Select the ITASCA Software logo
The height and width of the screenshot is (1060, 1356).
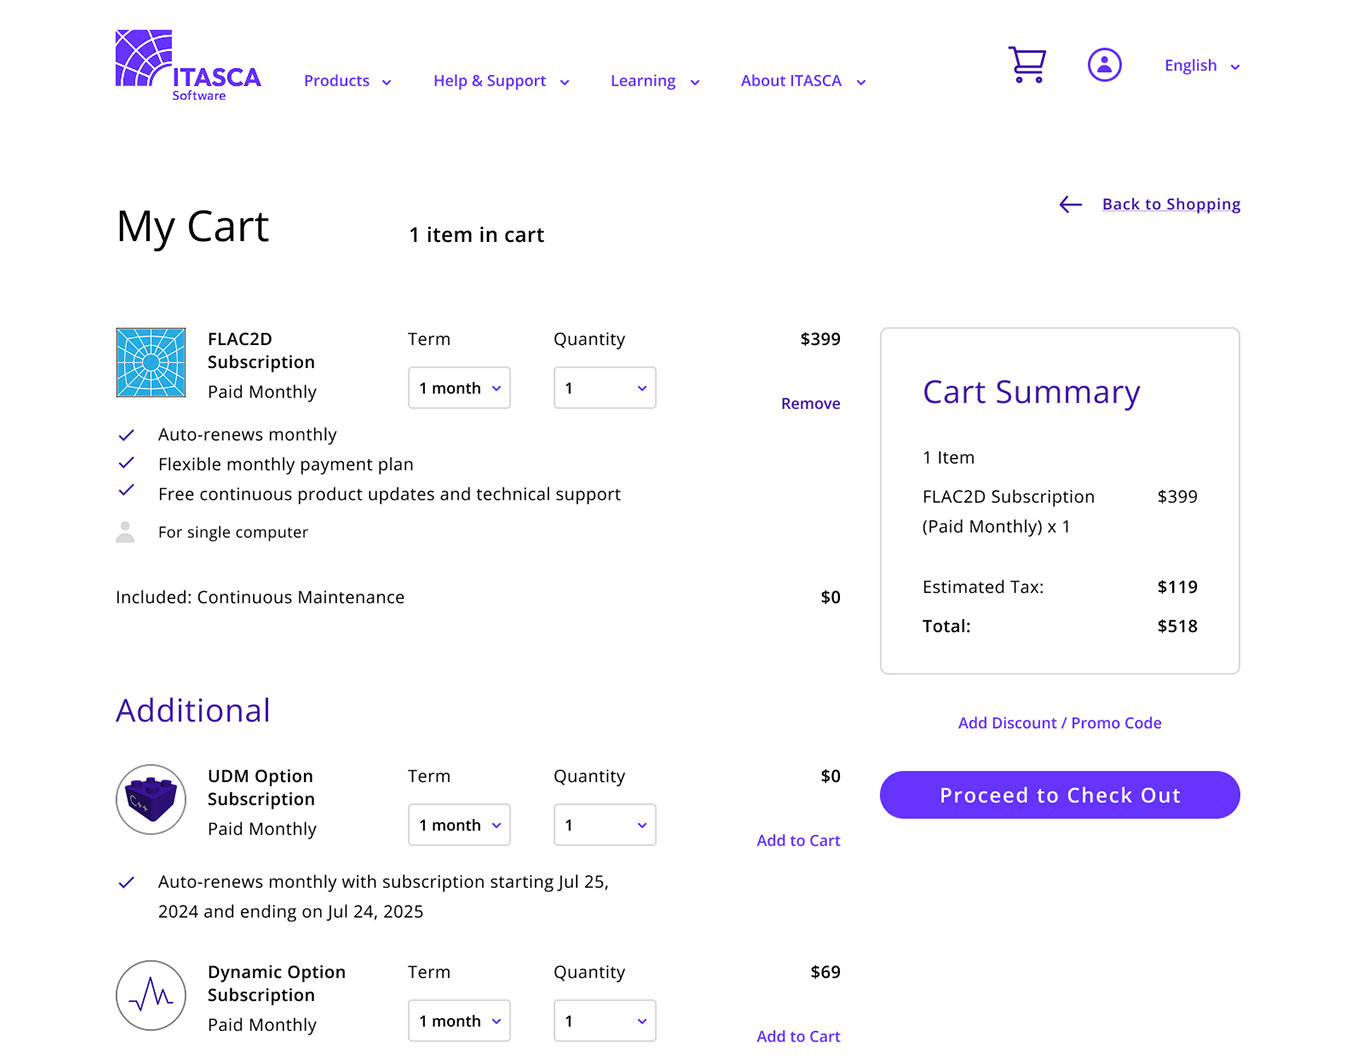[186, 62]
